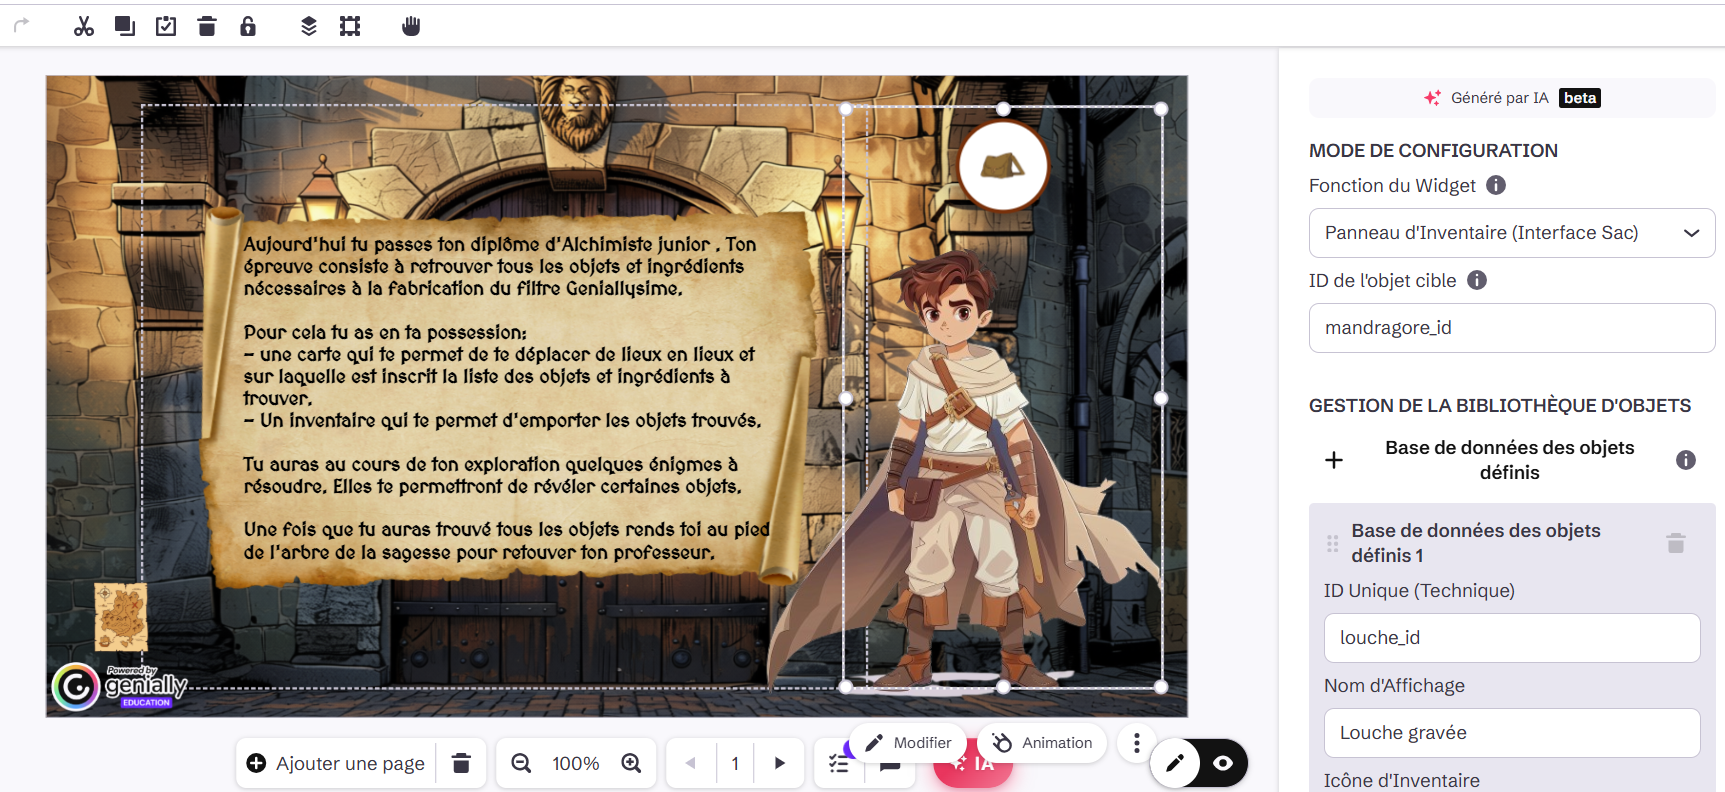Click the Duplicate icon in top toolbar
1725x792 pixels.
point(125,26)
